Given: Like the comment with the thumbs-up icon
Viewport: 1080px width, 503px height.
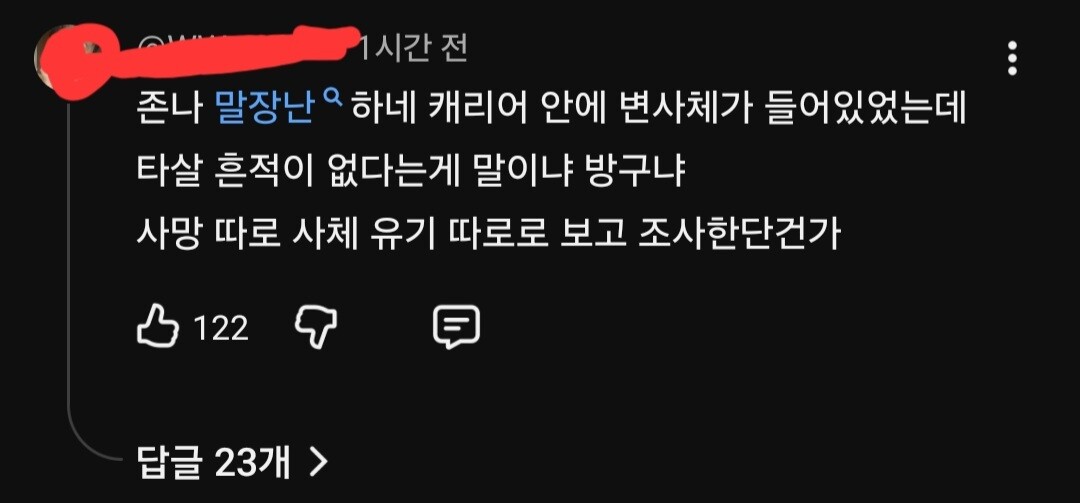Looking at the screenshot, I should click(158, 327).
